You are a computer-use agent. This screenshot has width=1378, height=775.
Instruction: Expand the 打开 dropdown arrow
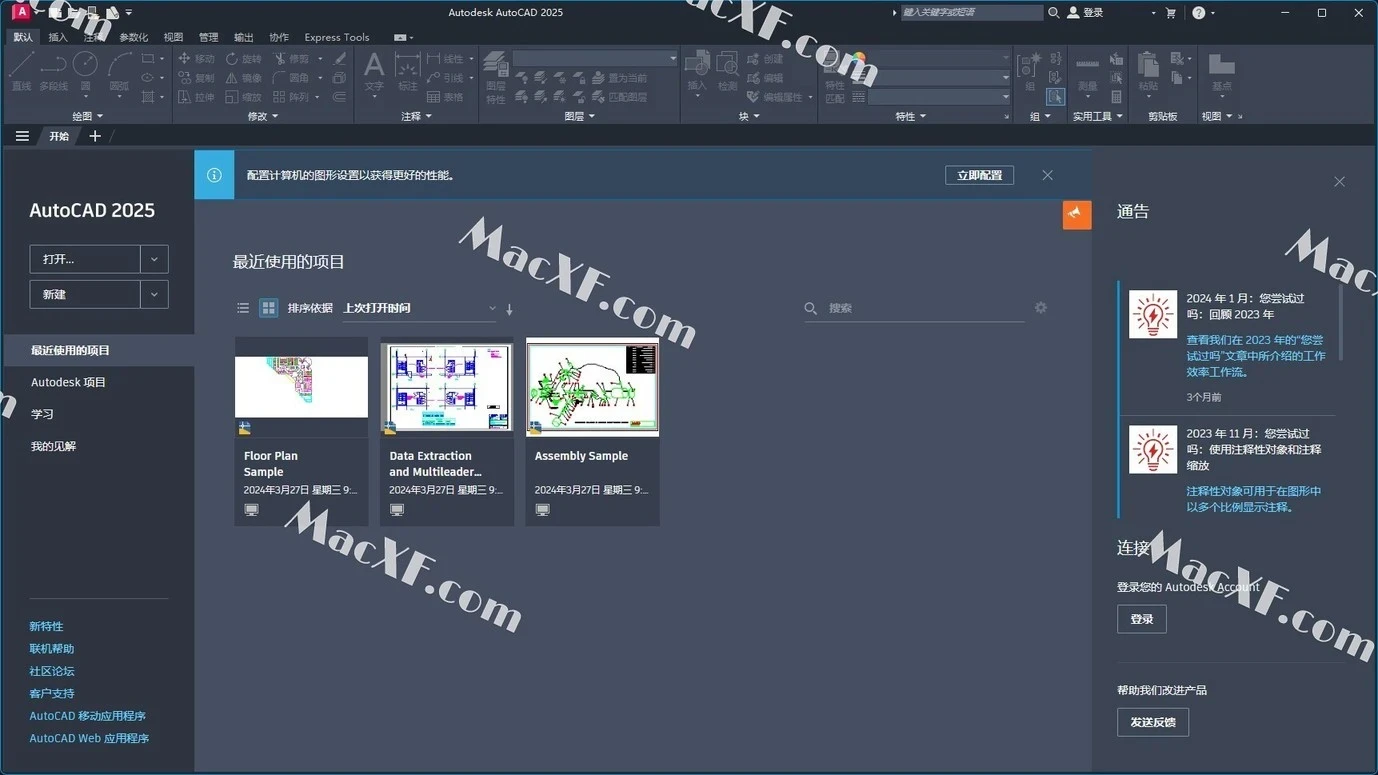pyautogui.click(x=154, y=259)
